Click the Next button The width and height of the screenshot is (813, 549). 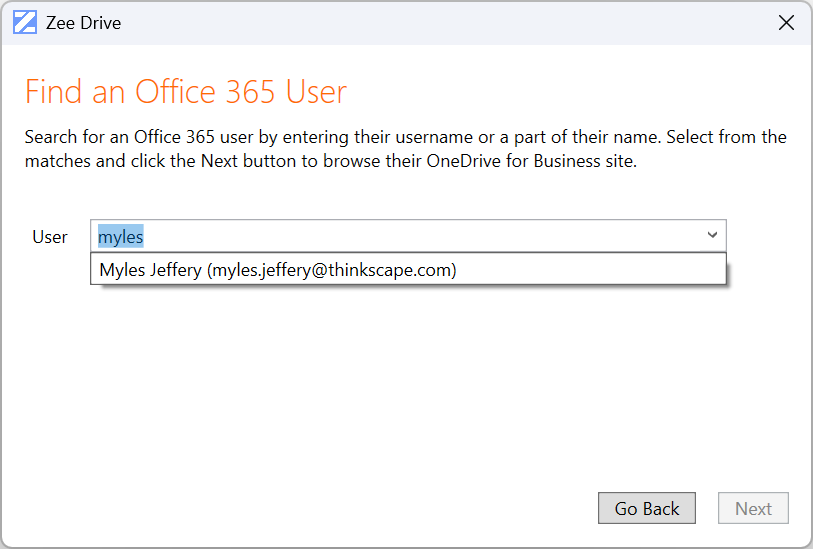753,508
